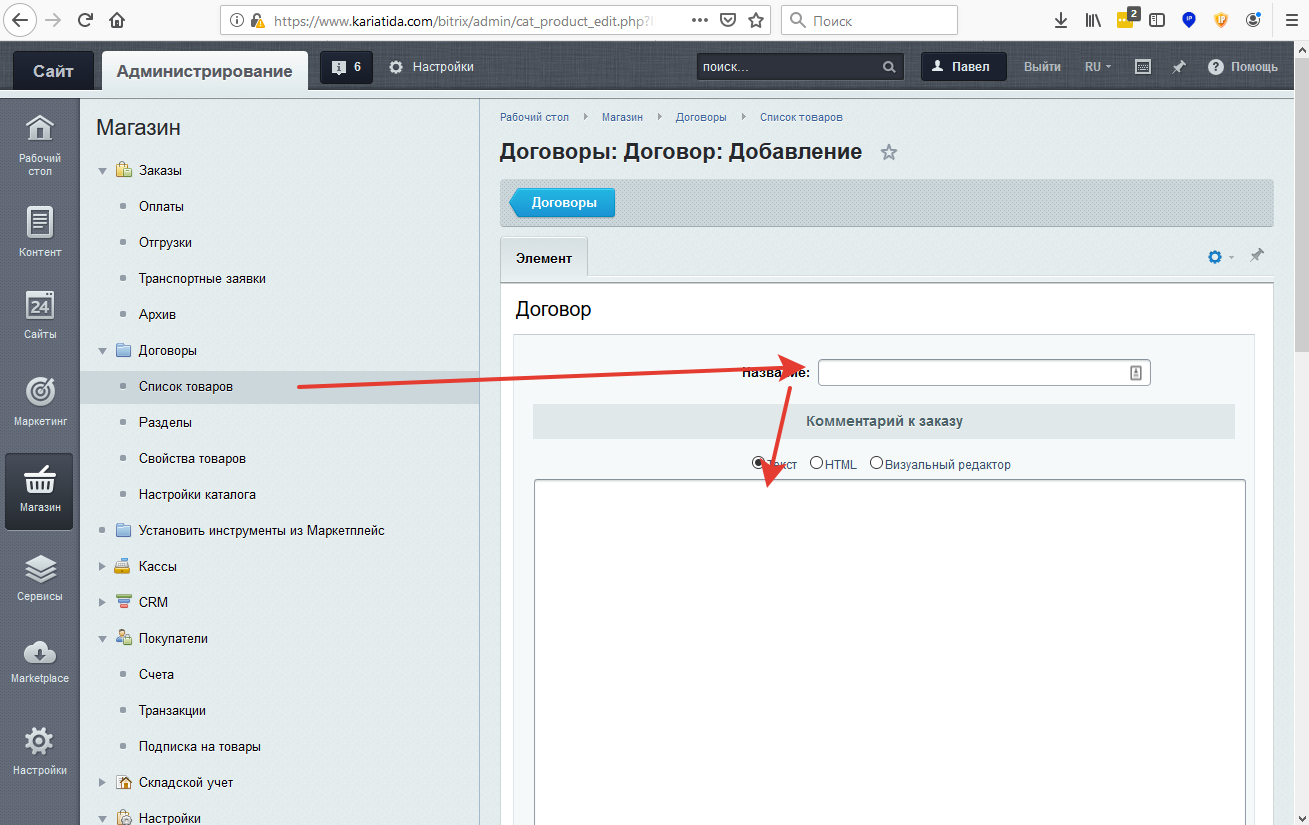Open the RU language dropdown
This screenshot has height=825, width=1309.
pyautogui.click(x=1097, y=67)
